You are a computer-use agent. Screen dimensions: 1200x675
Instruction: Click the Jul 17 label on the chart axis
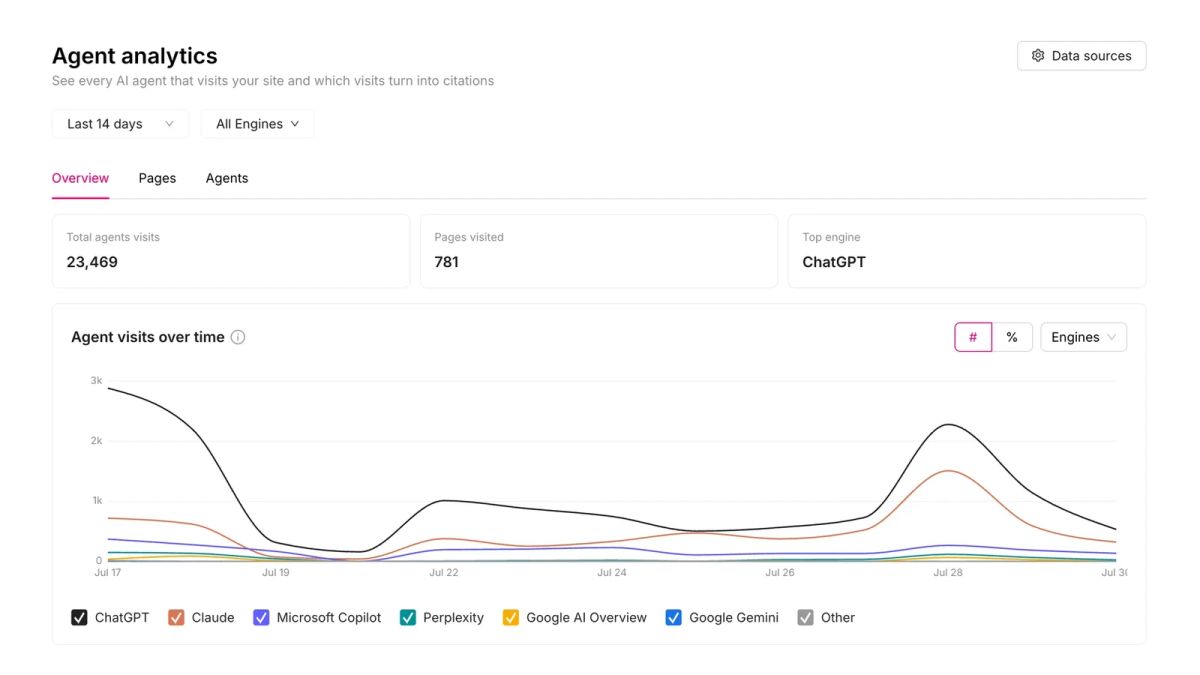[108, 573]
